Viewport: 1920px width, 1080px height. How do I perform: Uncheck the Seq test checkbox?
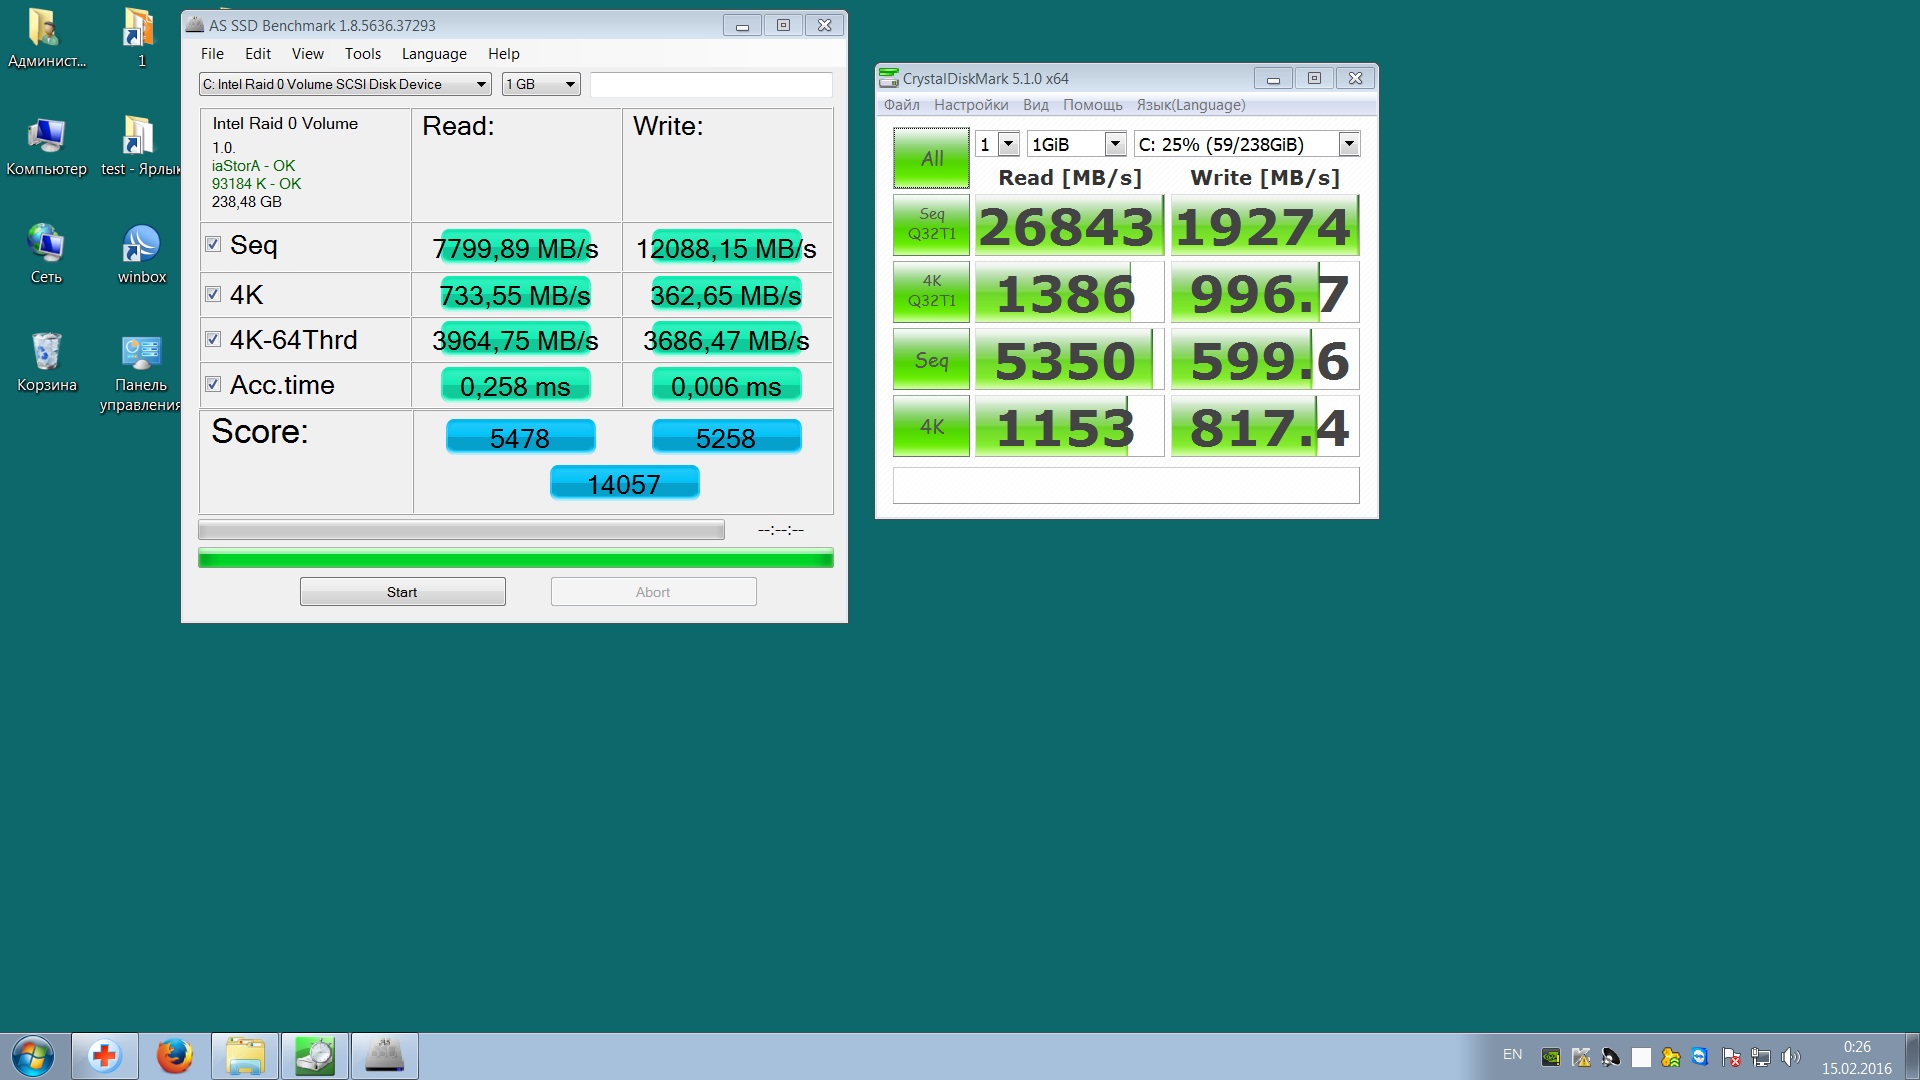click(213, 244)
